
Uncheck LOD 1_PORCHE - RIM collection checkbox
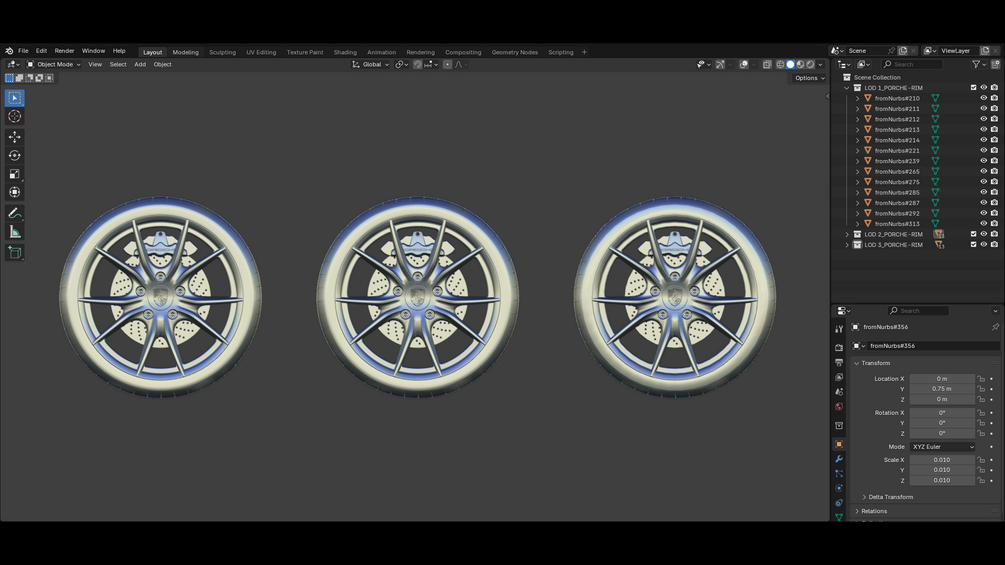[973, 88]
